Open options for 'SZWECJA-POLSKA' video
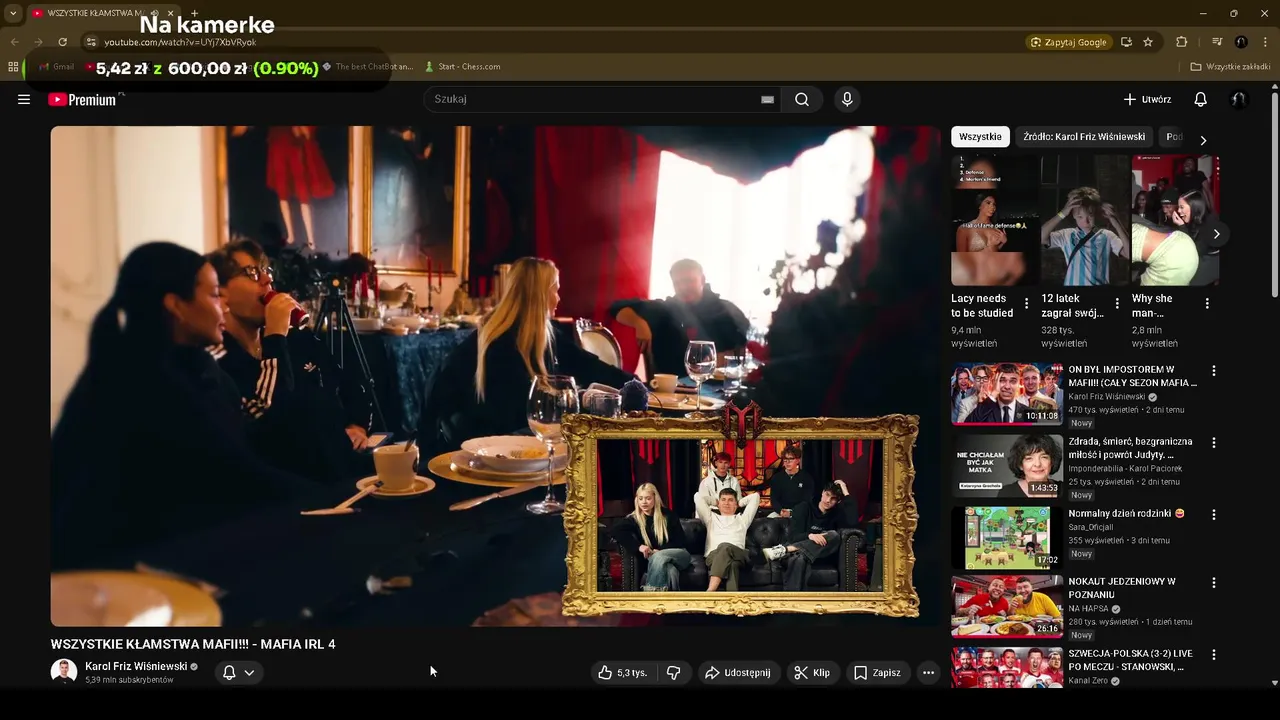The height and width of the screenshot is (720, 1280). click(1214, 655)
